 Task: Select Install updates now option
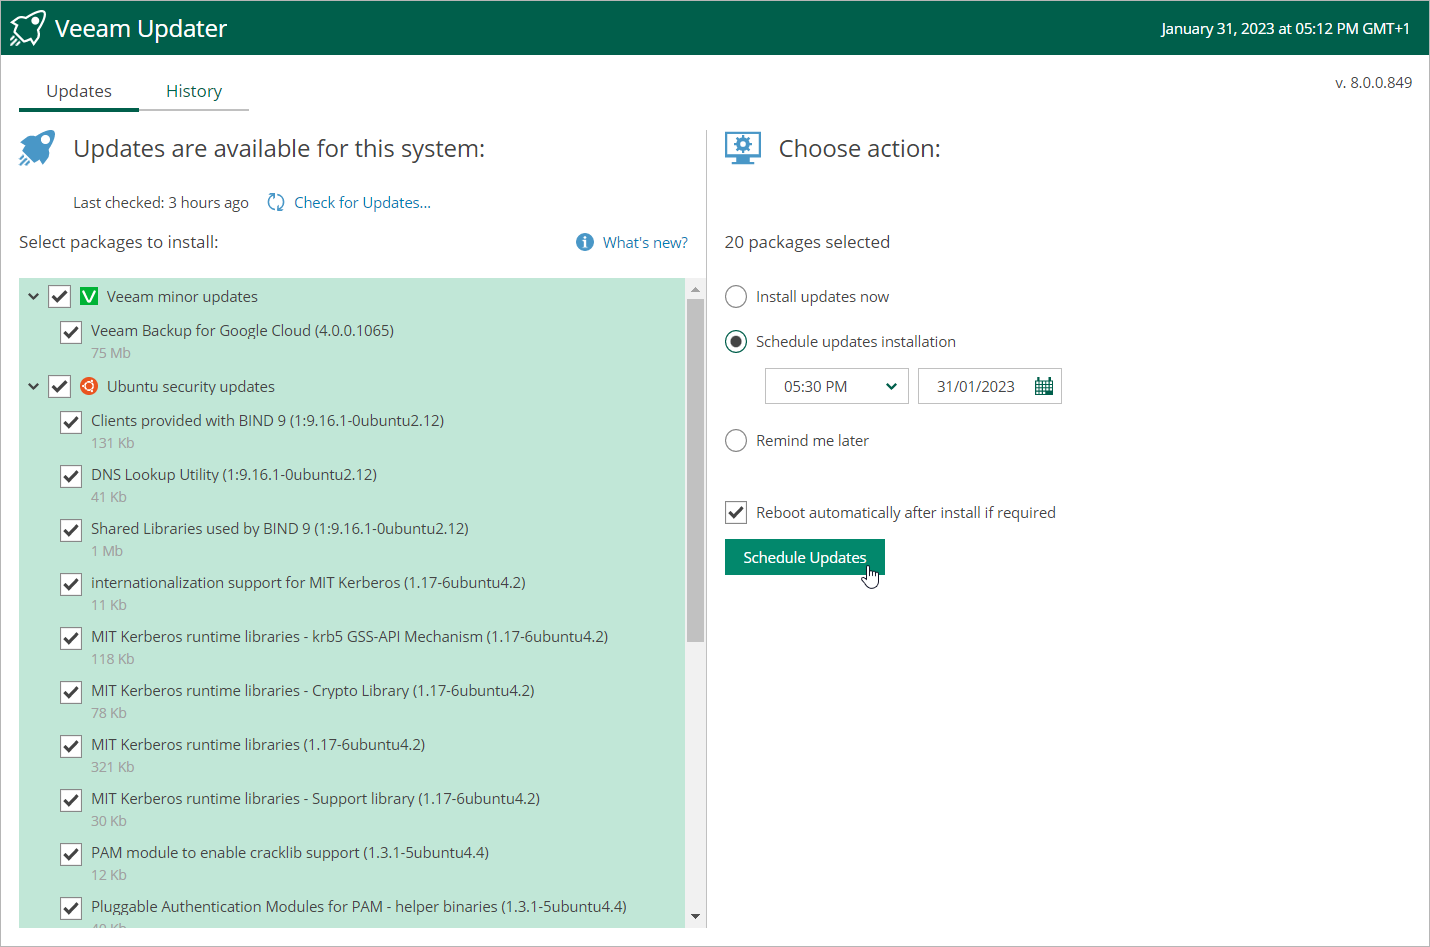tap(736, 297)
